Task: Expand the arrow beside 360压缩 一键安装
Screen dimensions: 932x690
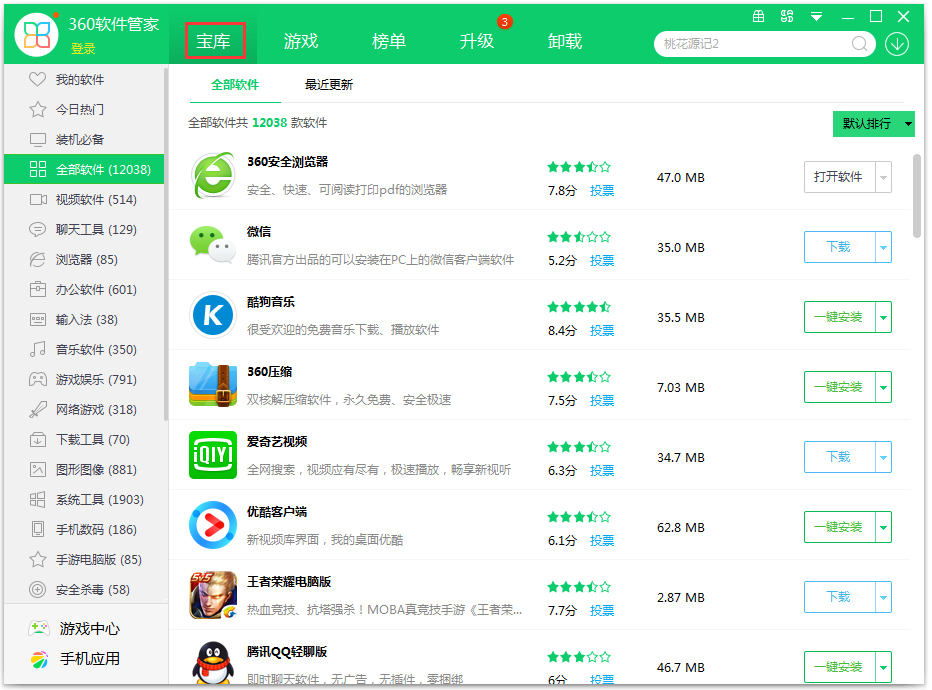Action: [x=883, y=387]
